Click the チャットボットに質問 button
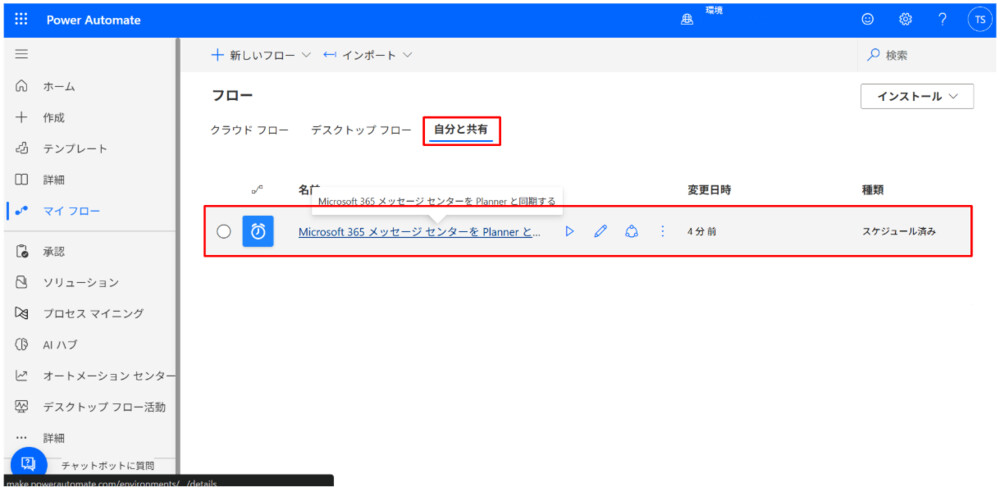Screen dimensions: 1000x492 coord(108,466)
